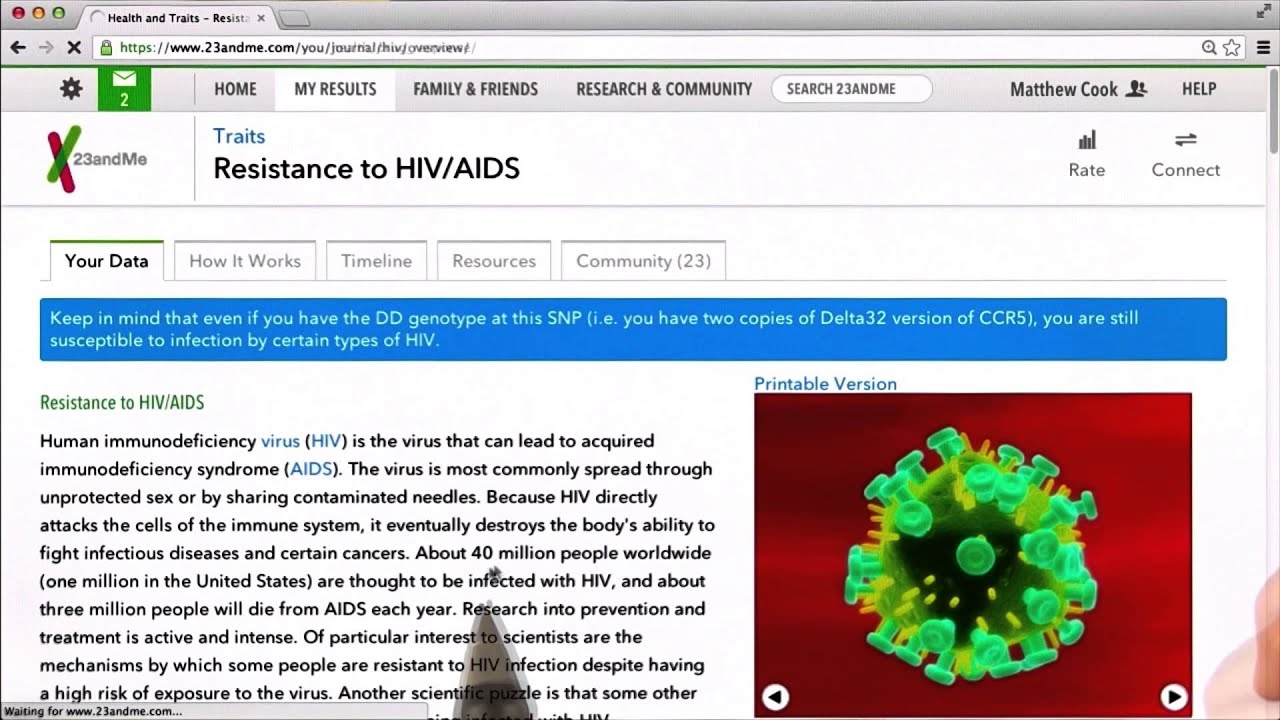Click the browser forward arrow
The height and width of the screenshot is (720, 1280).
tap(46, 47)
